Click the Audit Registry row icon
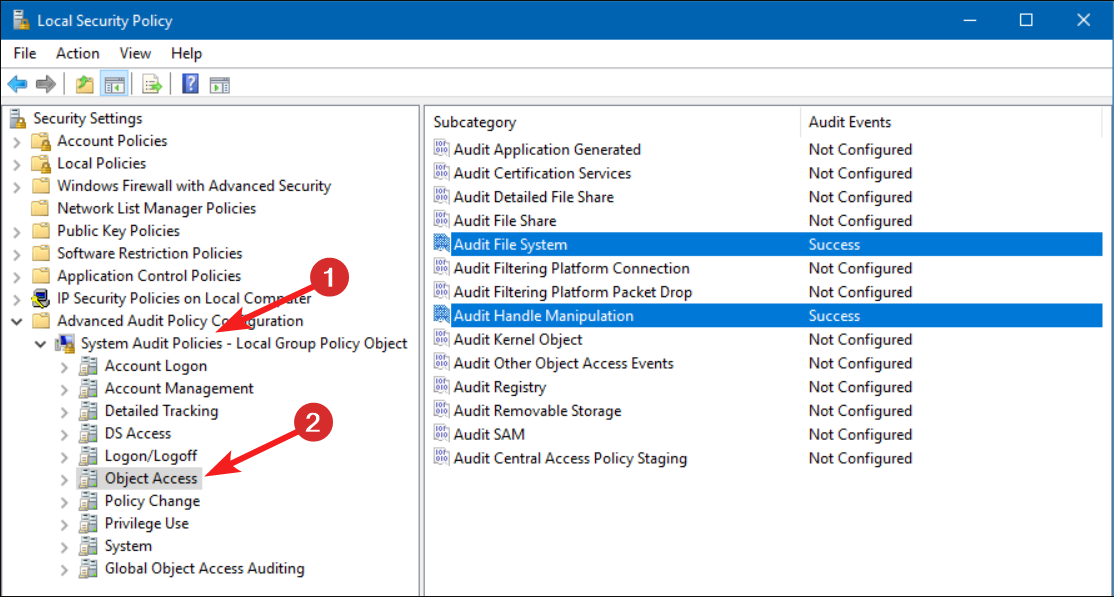Screen dimensions: 1114x597 (441, 387)
